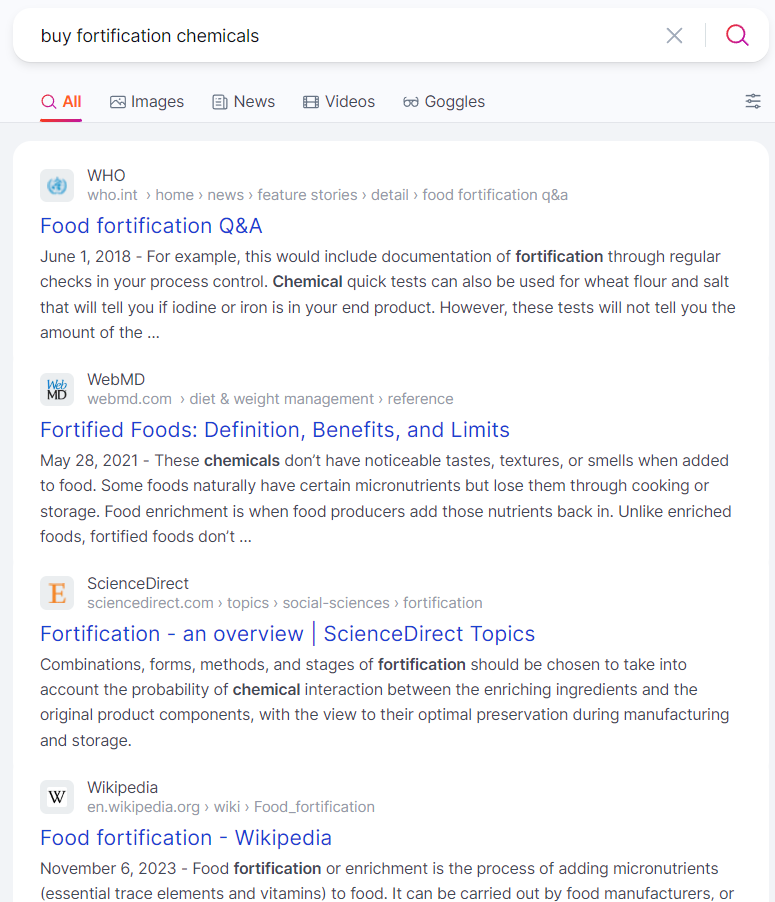Click the WHO site favicon
Image resolution: width=775 pixels, height=902 pixels.
tap(57, 185)
